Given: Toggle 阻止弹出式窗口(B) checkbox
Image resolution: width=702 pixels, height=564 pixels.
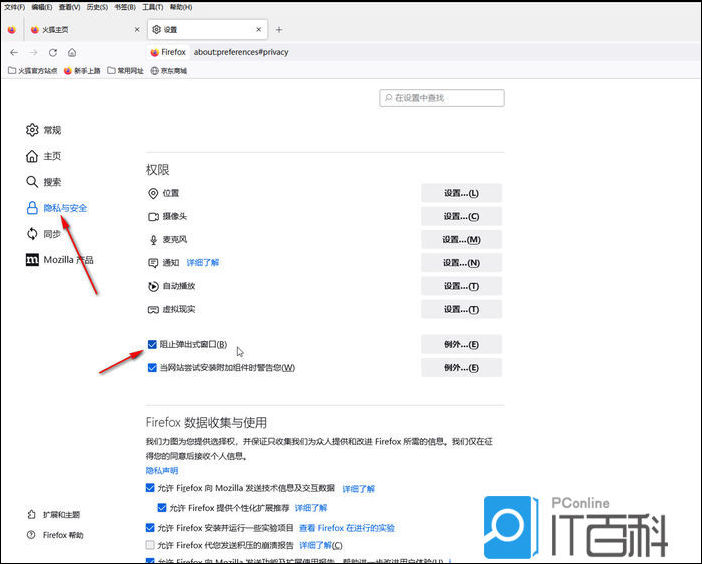Looking at the screenshot, I should tap(152, 344).
